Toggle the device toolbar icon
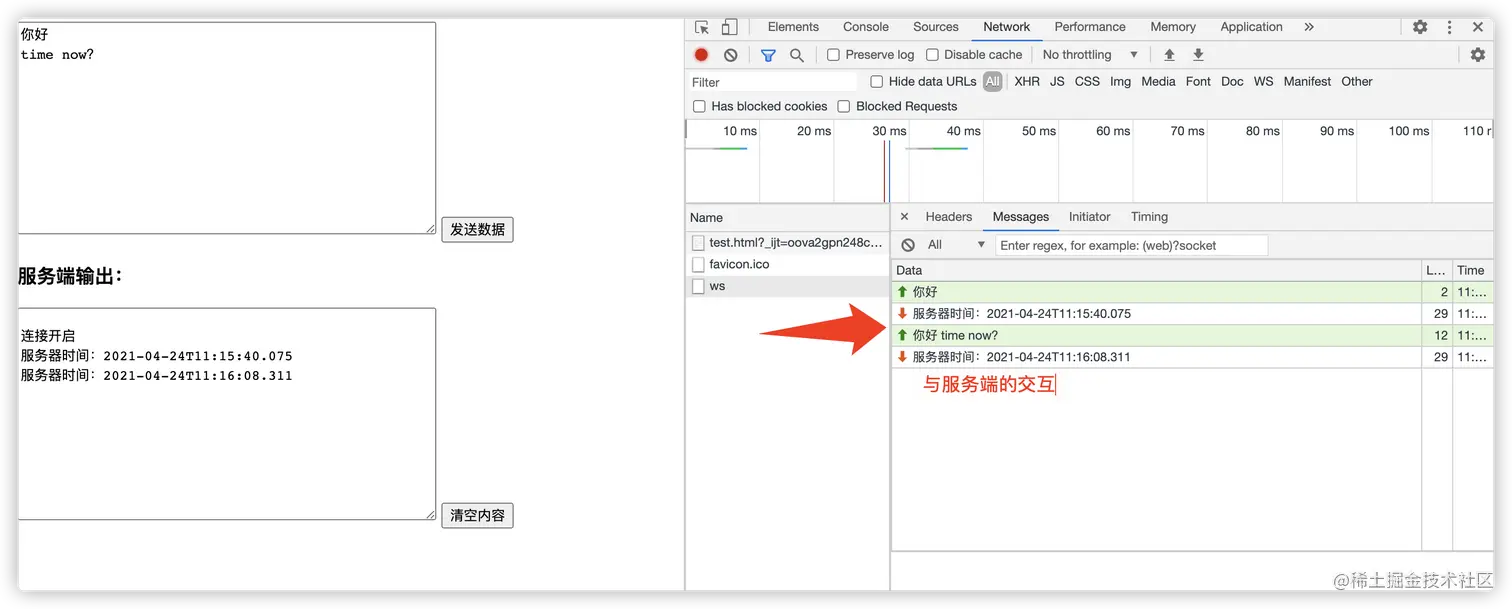This screenshot has height=609, width=1512. point(730,27)
